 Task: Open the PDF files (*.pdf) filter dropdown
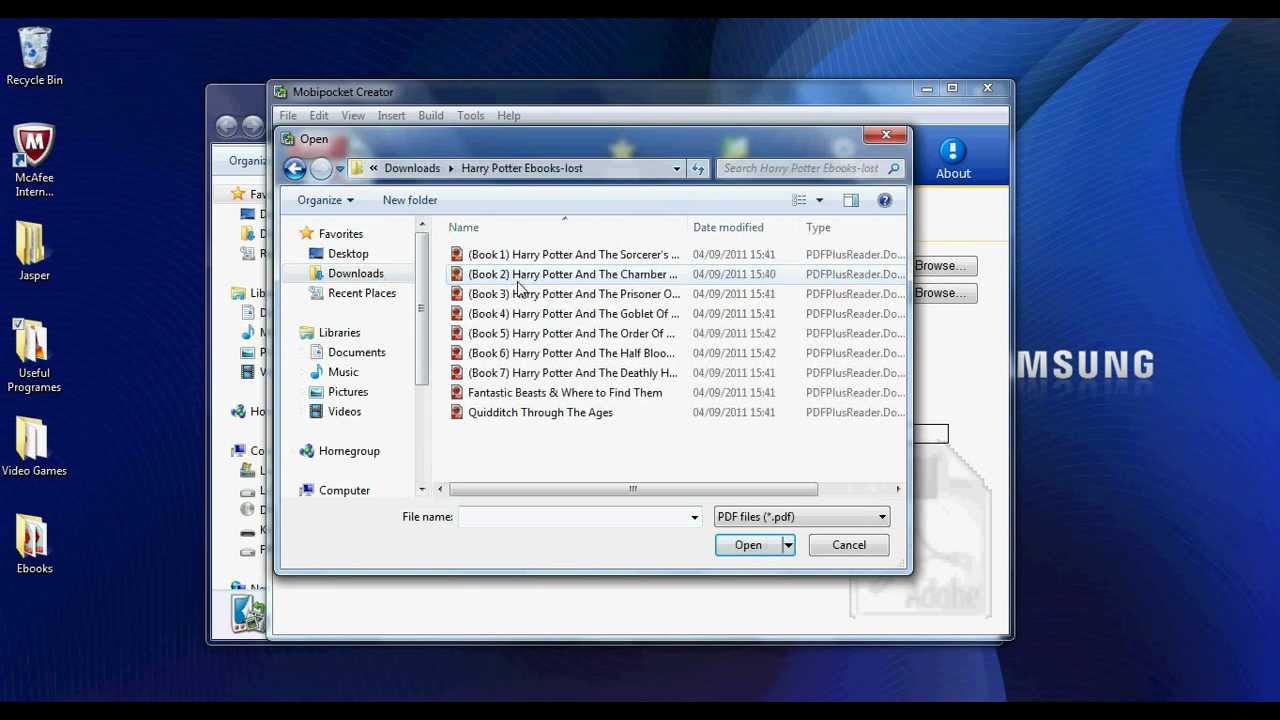tap(802, 517)
